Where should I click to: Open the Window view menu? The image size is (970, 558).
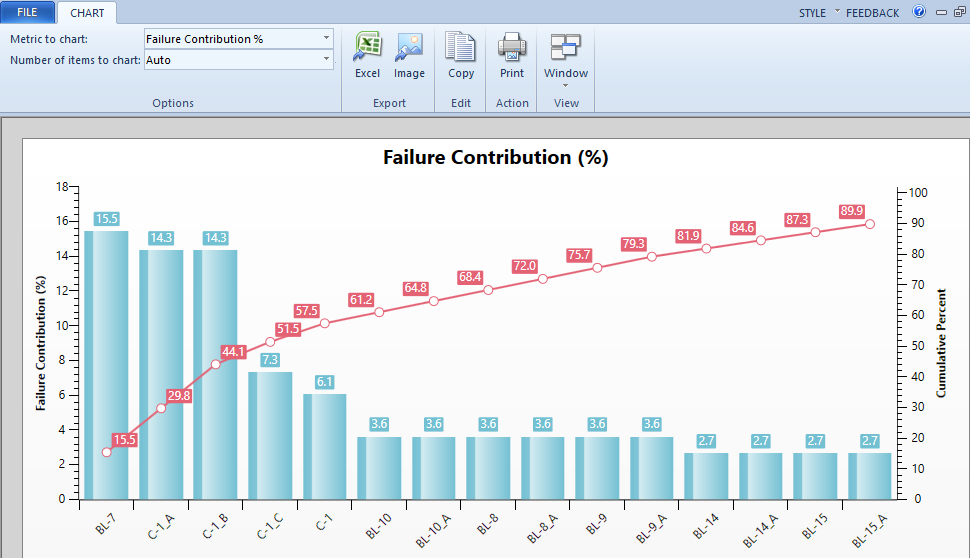[566, 58]
